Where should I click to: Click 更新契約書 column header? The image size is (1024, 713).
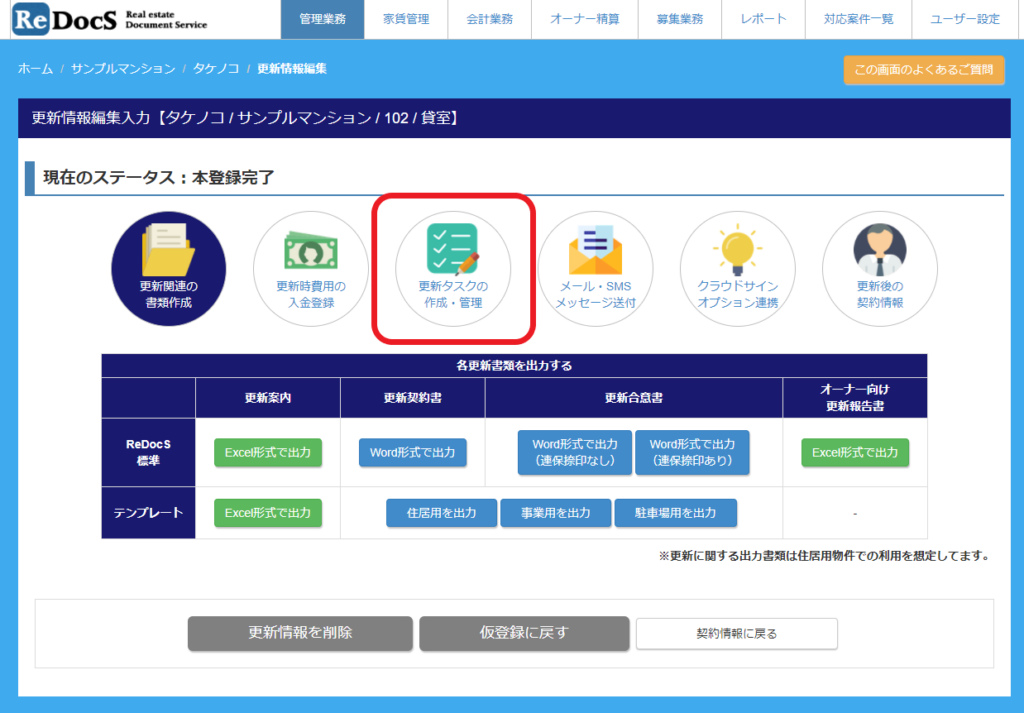pyautogui.click(x=413, y=398)
